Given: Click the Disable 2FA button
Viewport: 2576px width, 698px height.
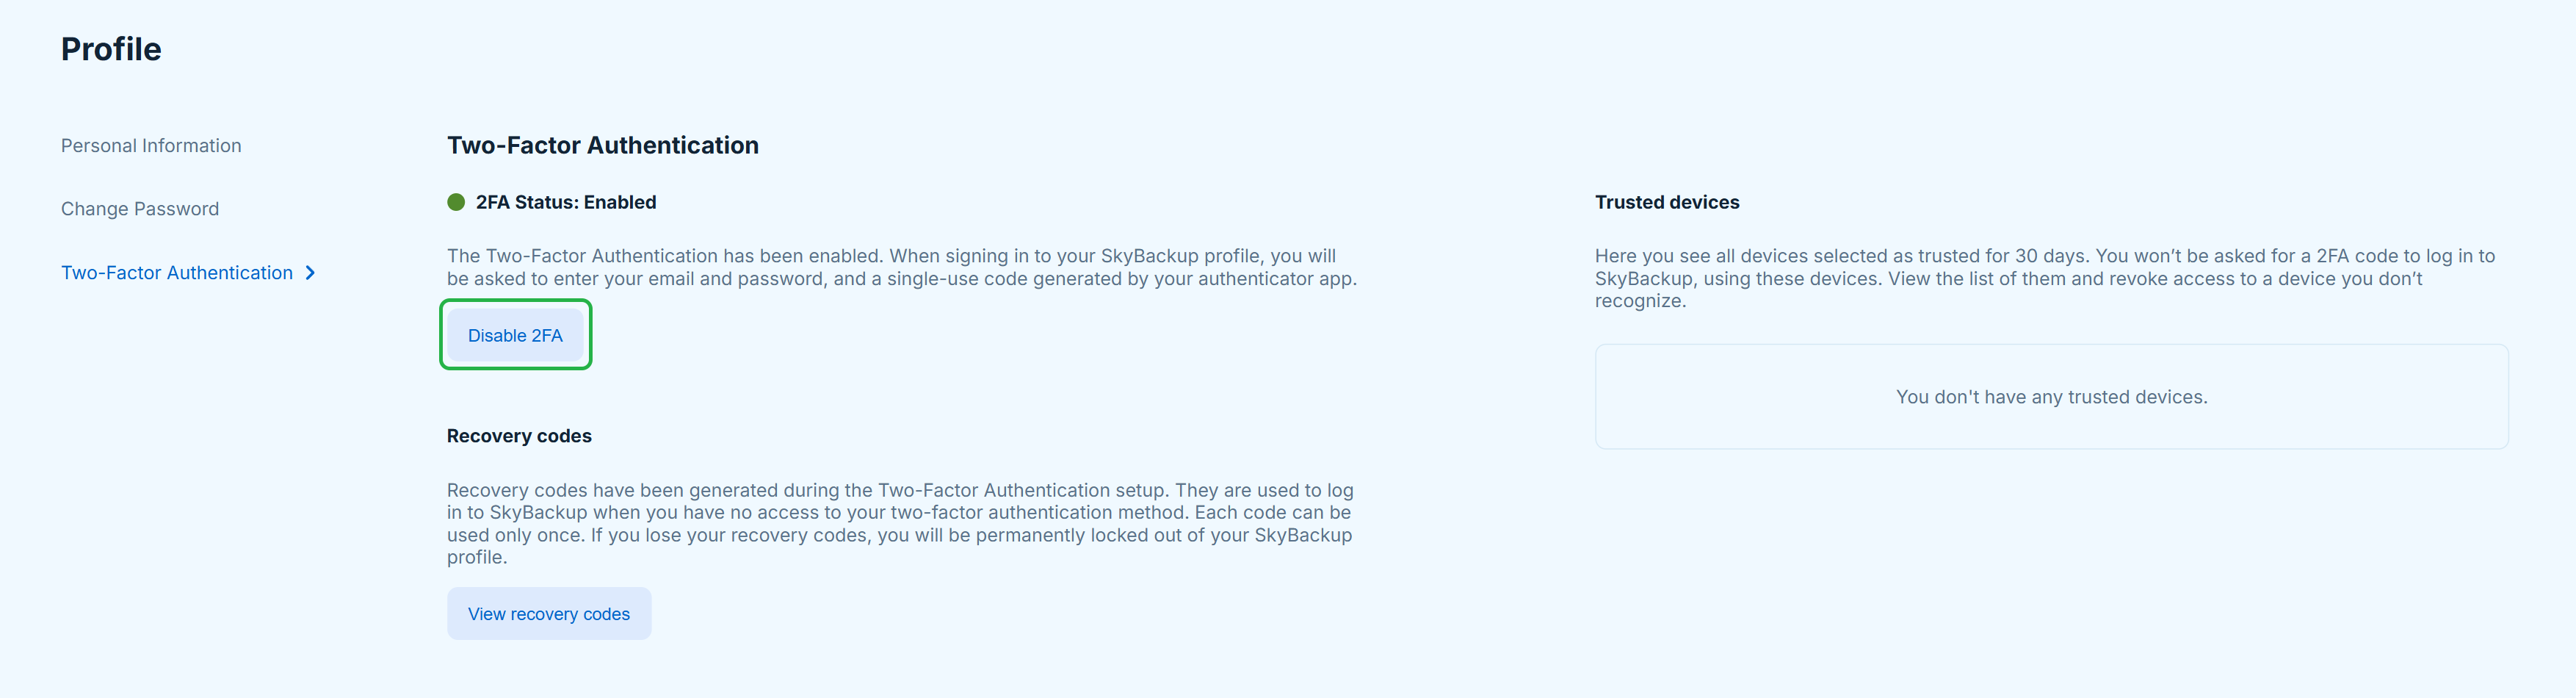Looking at the screenshot, I should pos(515,335).
